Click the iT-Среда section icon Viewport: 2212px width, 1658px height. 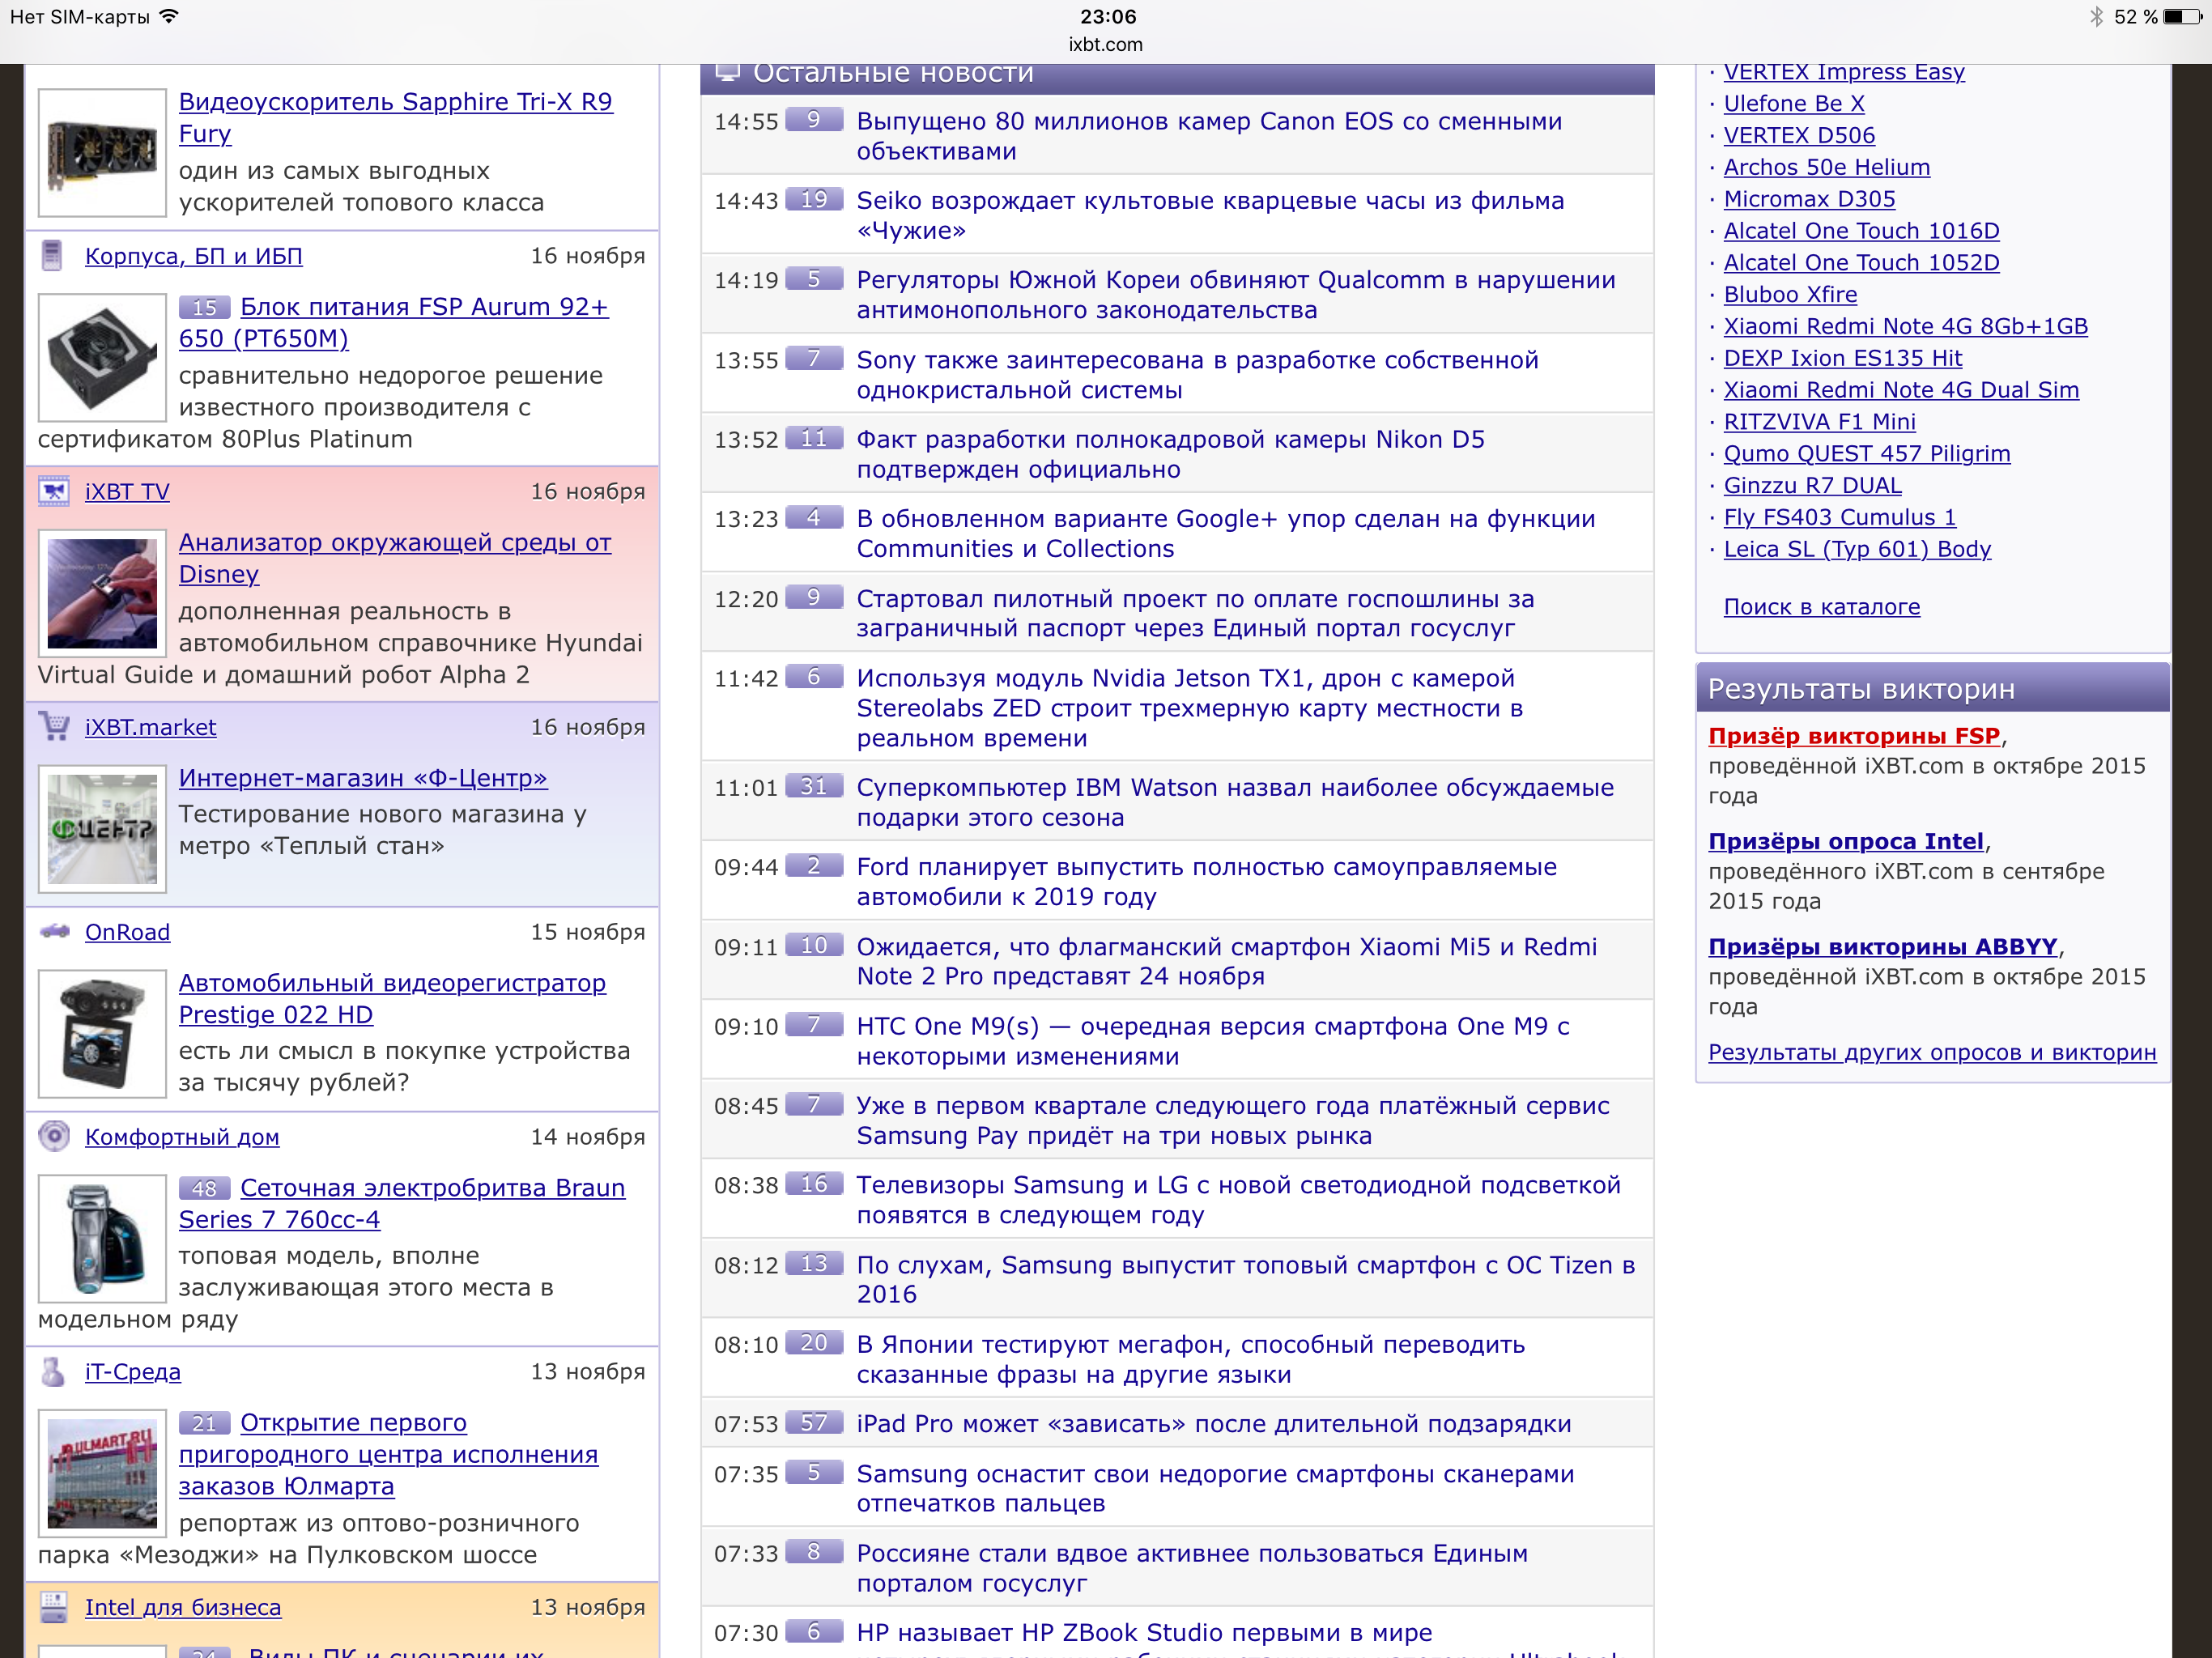click(x=54, y=1371)
